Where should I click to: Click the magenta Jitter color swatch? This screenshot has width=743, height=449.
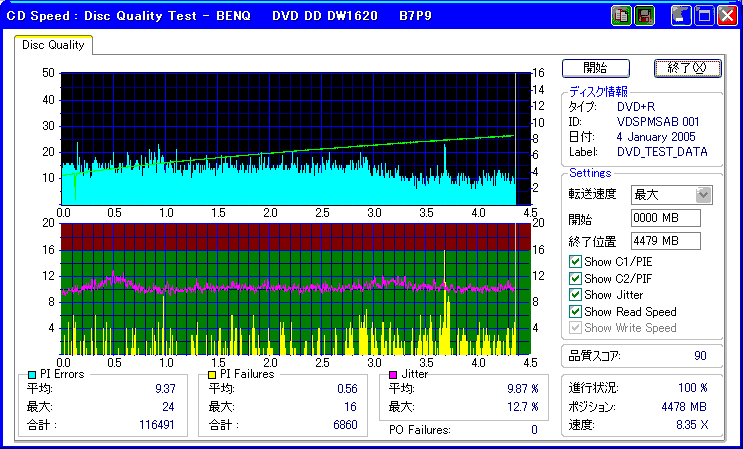tap(393, 375)
